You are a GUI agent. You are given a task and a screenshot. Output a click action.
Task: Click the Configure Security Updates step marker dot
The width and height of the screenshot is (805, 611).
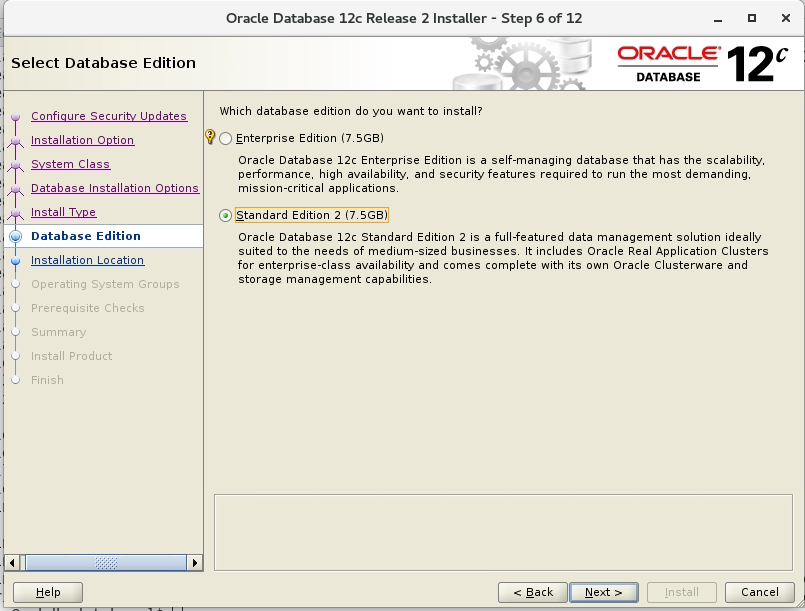click(16, 117)
